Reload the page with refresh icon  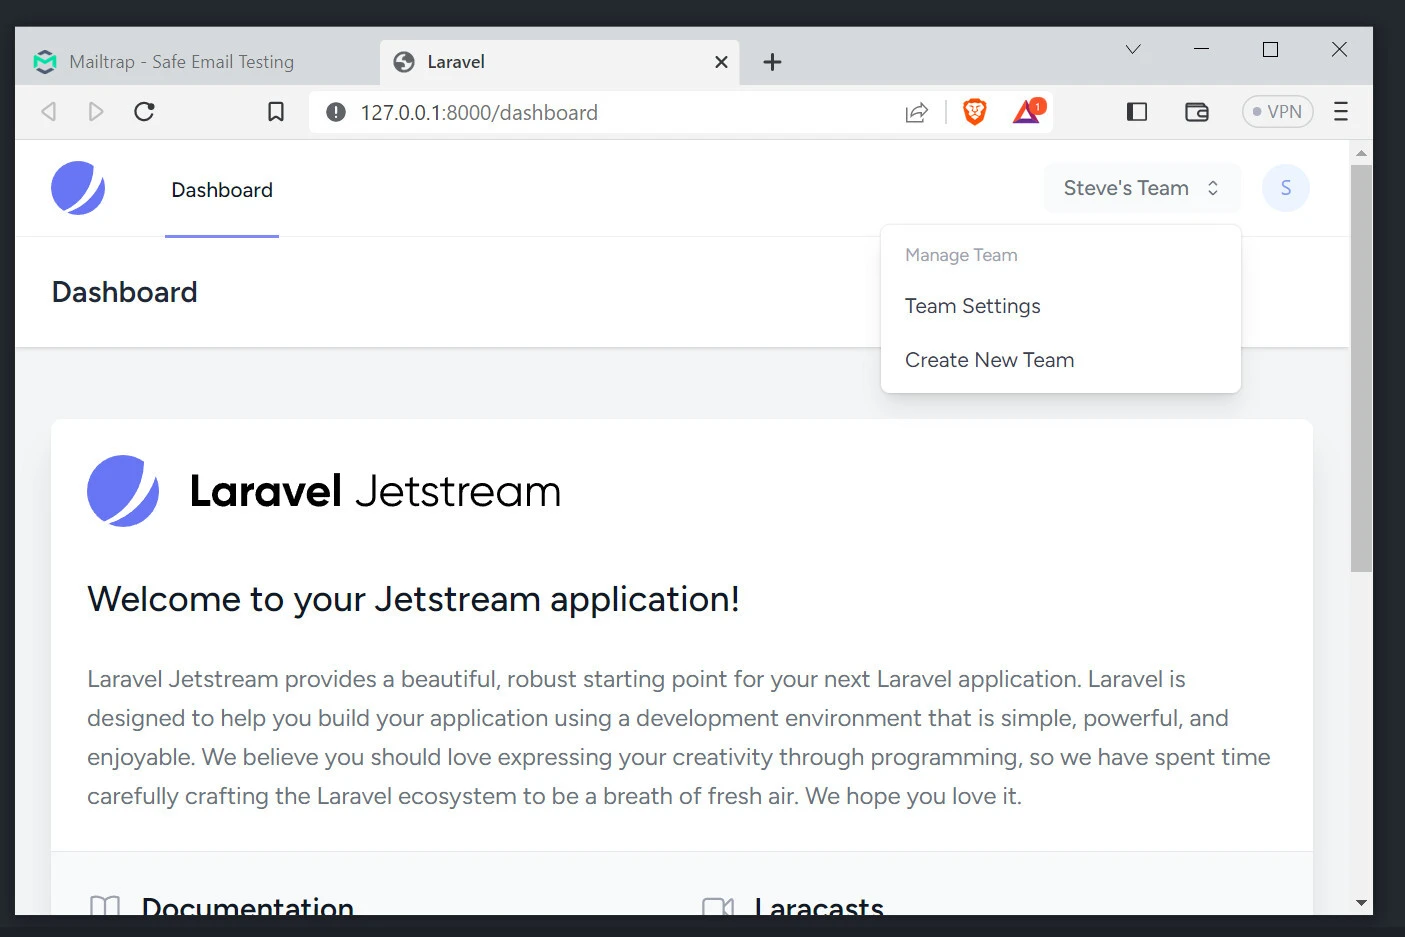(x=144, y=112)
